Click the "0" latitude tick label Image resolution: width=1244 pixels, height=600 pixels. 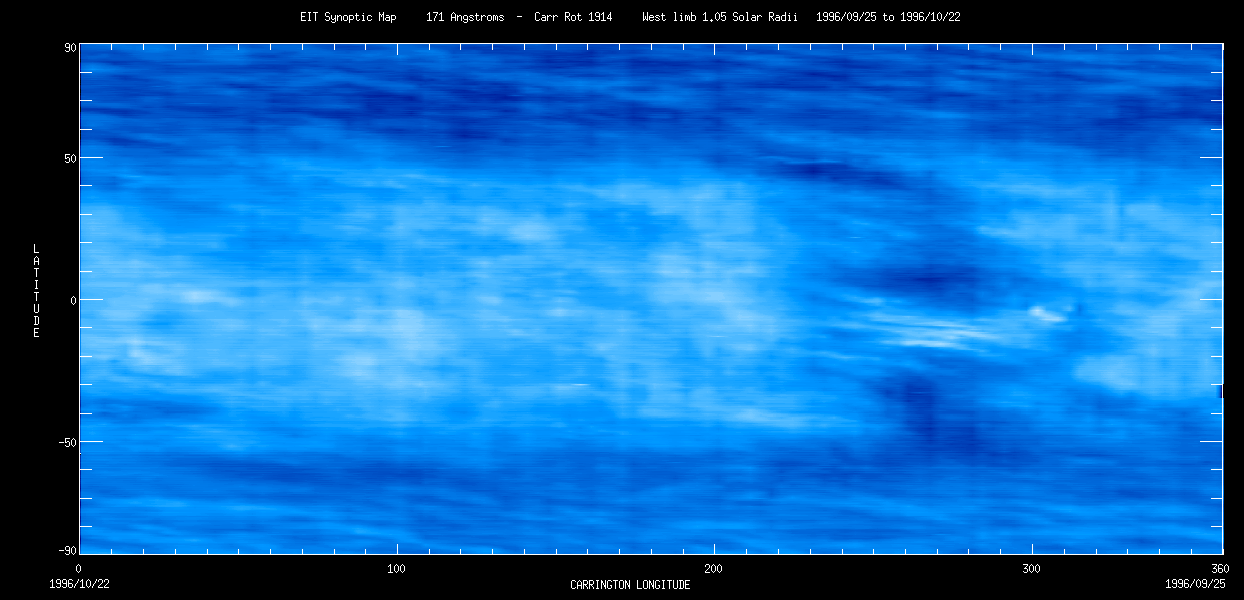pyautogui.click(x=73, y=300)
